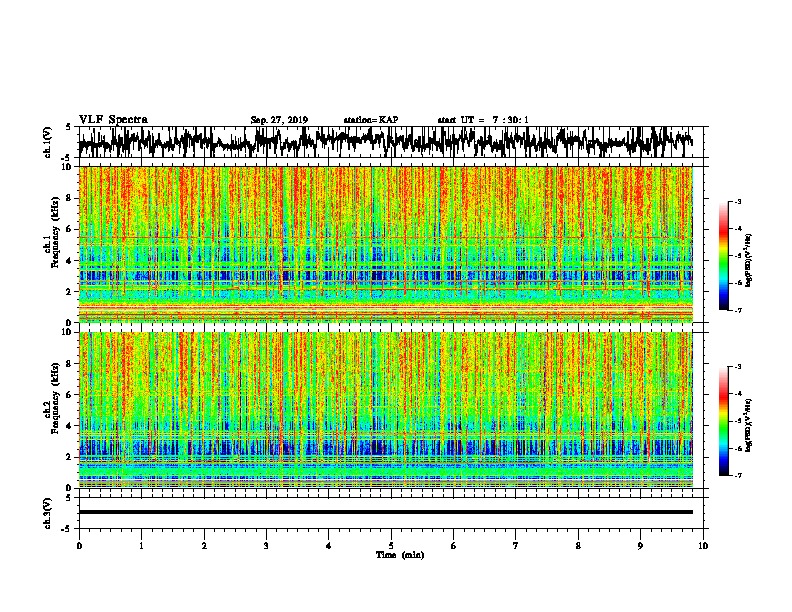This screenshot has height=612, width=792.
Task: Click time axis tick label "9"
Action: 640,546
